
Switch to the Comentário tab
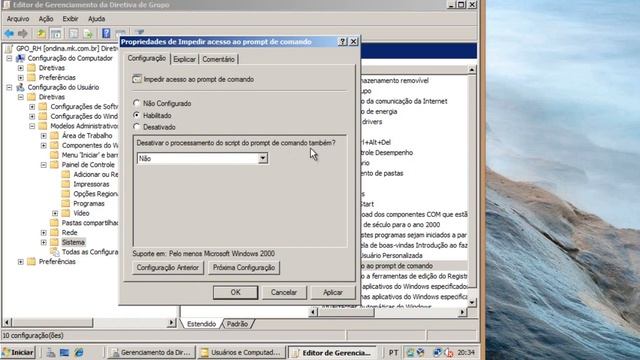pyautogui.click(x=218, y=59)
